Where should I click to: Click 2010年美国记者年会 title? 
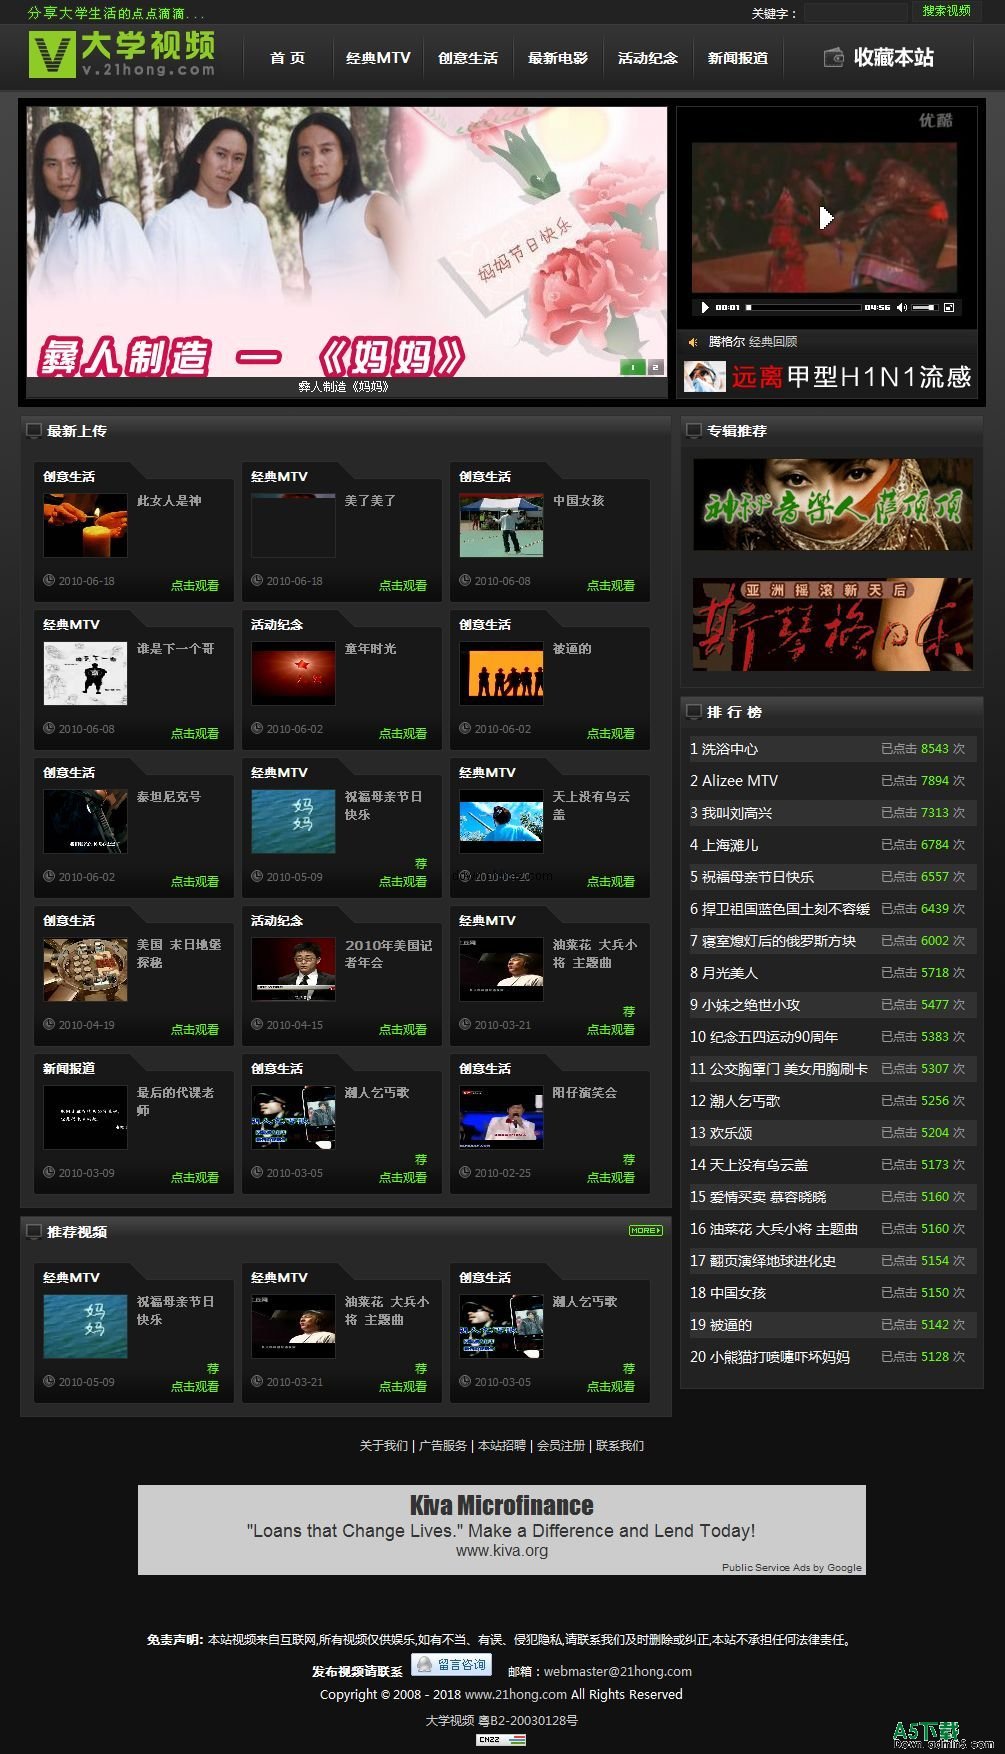pyautogui.click(x=388, y=954)
